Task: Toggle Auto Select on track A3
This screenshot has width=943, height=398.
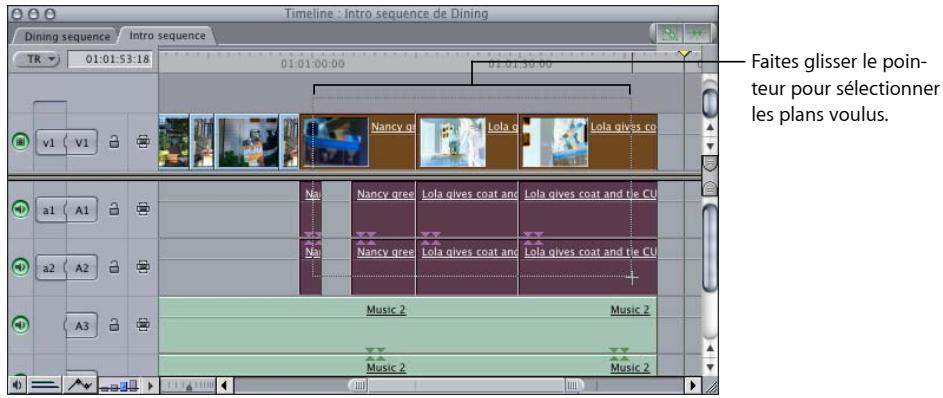Action: tap(143, 325)
